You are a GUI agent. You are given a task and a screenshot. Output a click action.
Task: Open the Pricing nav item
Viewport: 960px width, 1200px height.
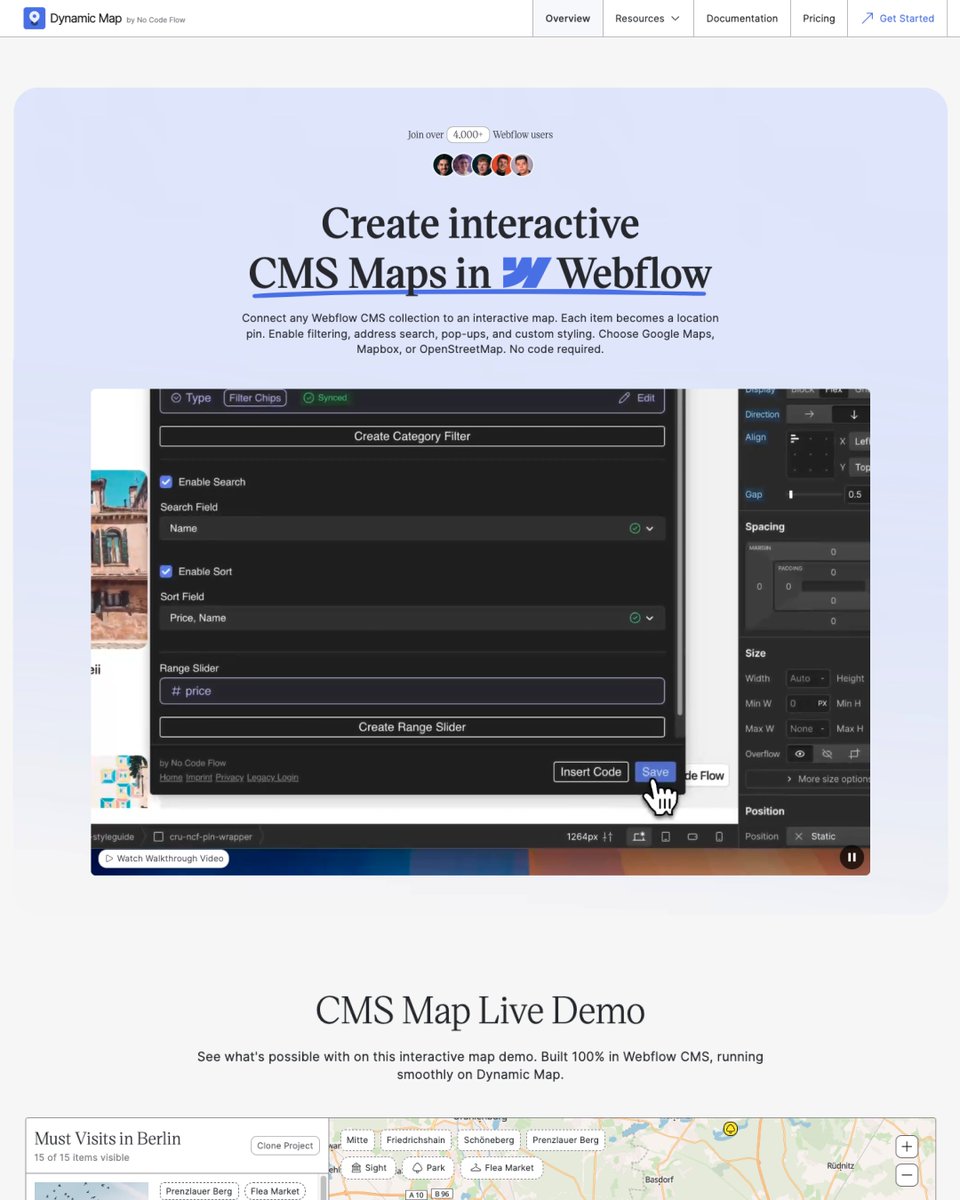[x=819, y=18]
